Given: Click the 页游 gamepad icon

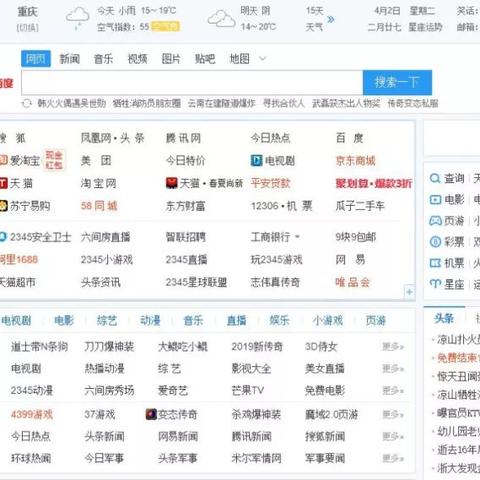Looking at the screenshot, I should pyautogui.click(x=435, y=221).
